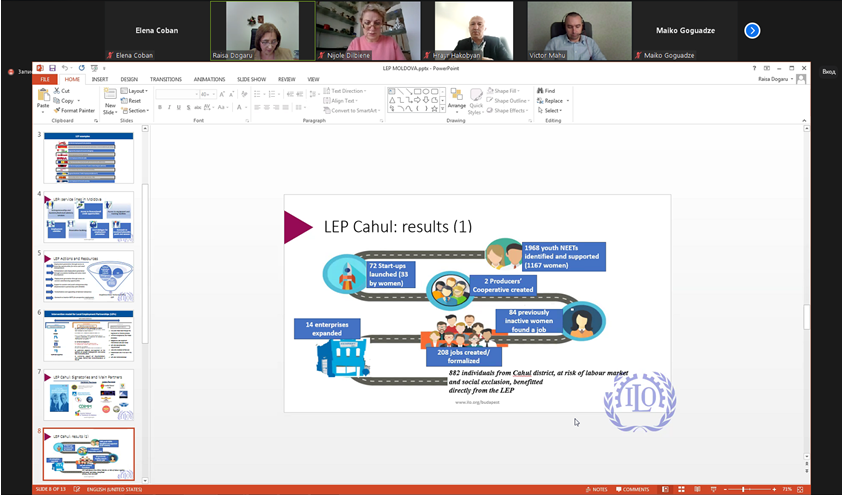This screenshot has width=842, height=495.
Task: Toggle Bold formatting in Font group
Action: tap(160, 107)
